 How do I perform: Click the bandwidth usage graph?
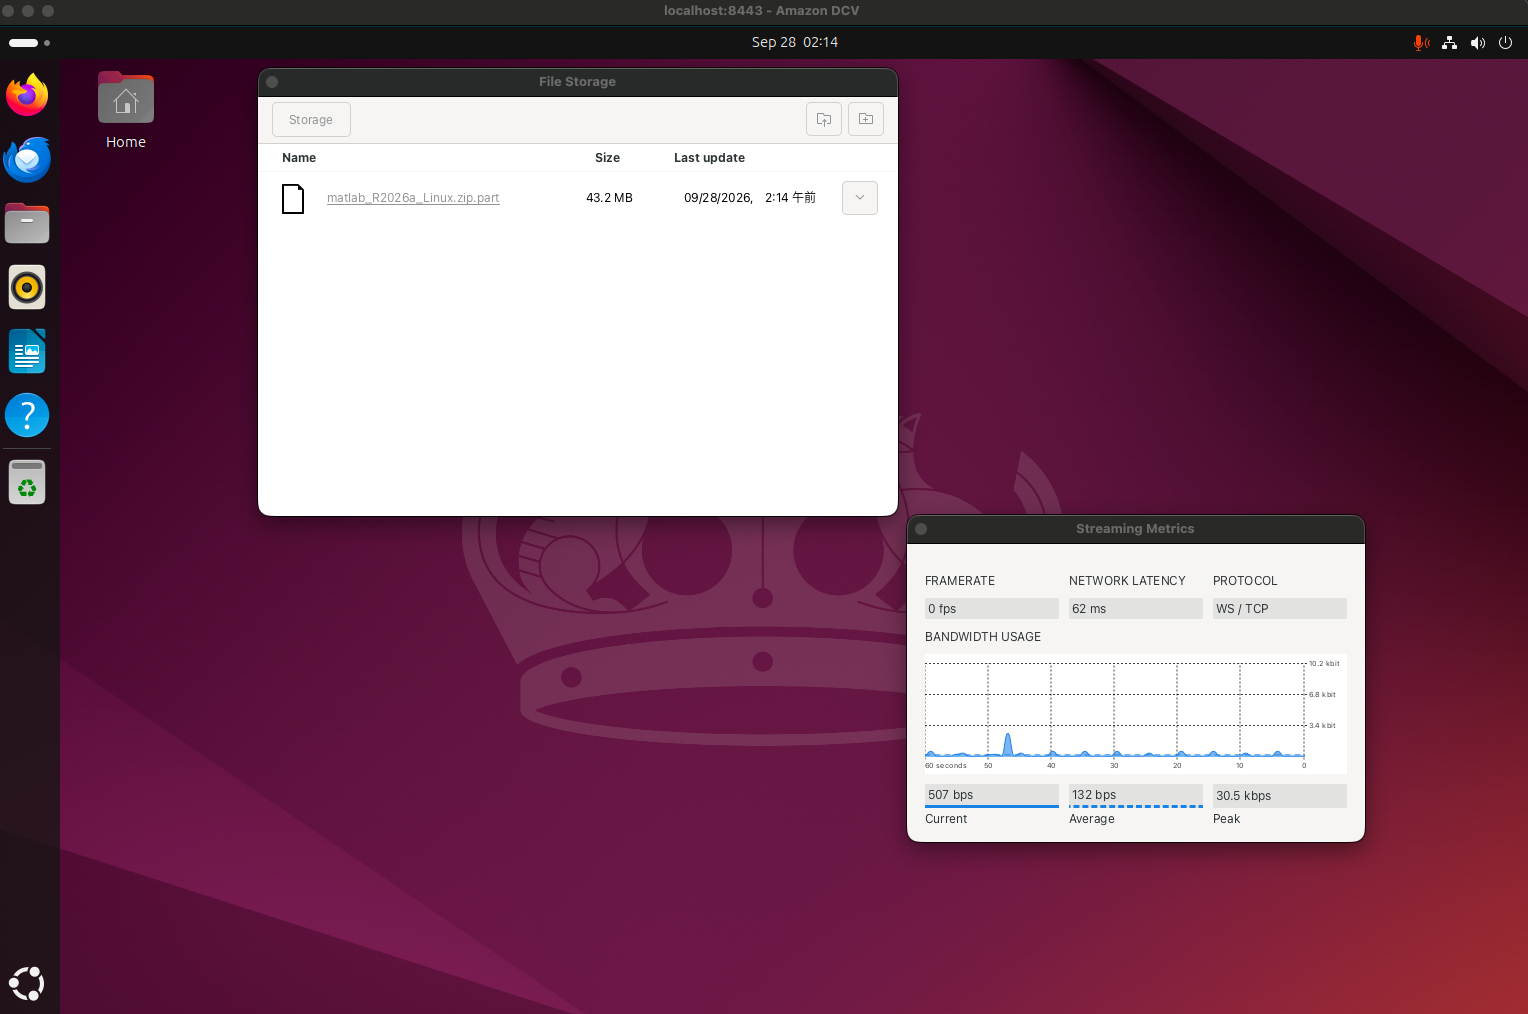point(1135,713)
